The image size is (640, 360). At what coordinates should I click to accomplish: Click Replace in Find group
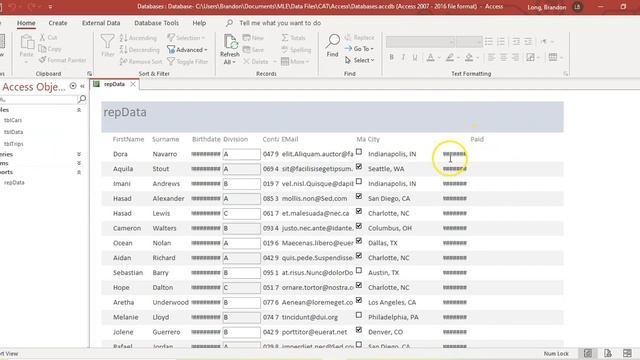pyautogui.click(x=360, y=38)
